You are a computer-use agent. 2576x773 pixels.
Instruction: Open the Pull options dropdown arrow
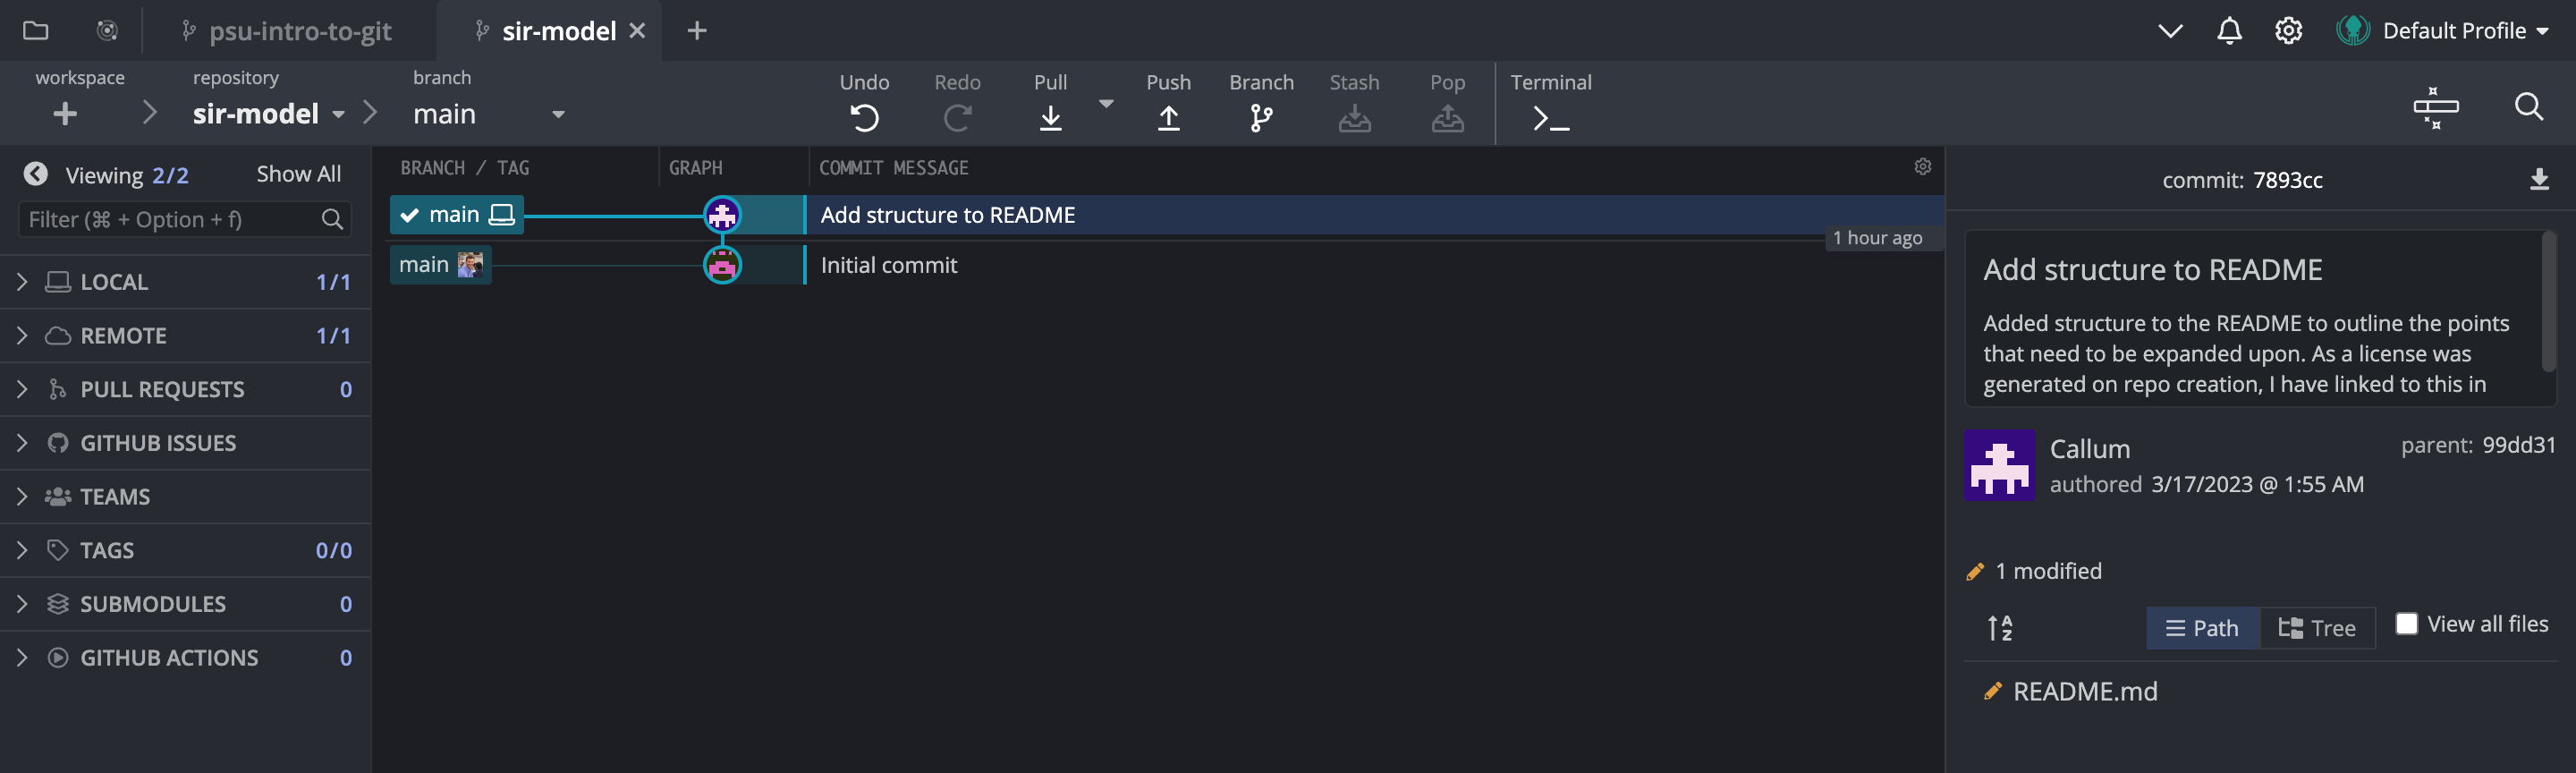click(1106, 104)
